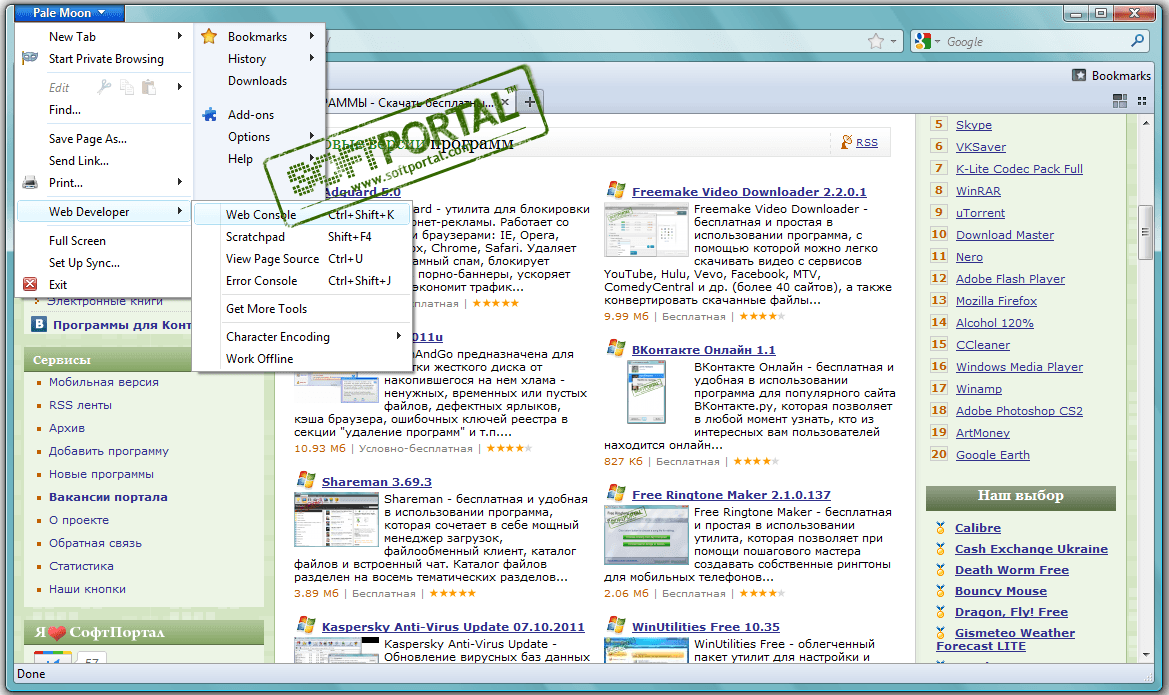Image resolution: width=1169 pixels, height=695 pixels.
Task: Click the red Exit icon in menu
Action: 30,284
